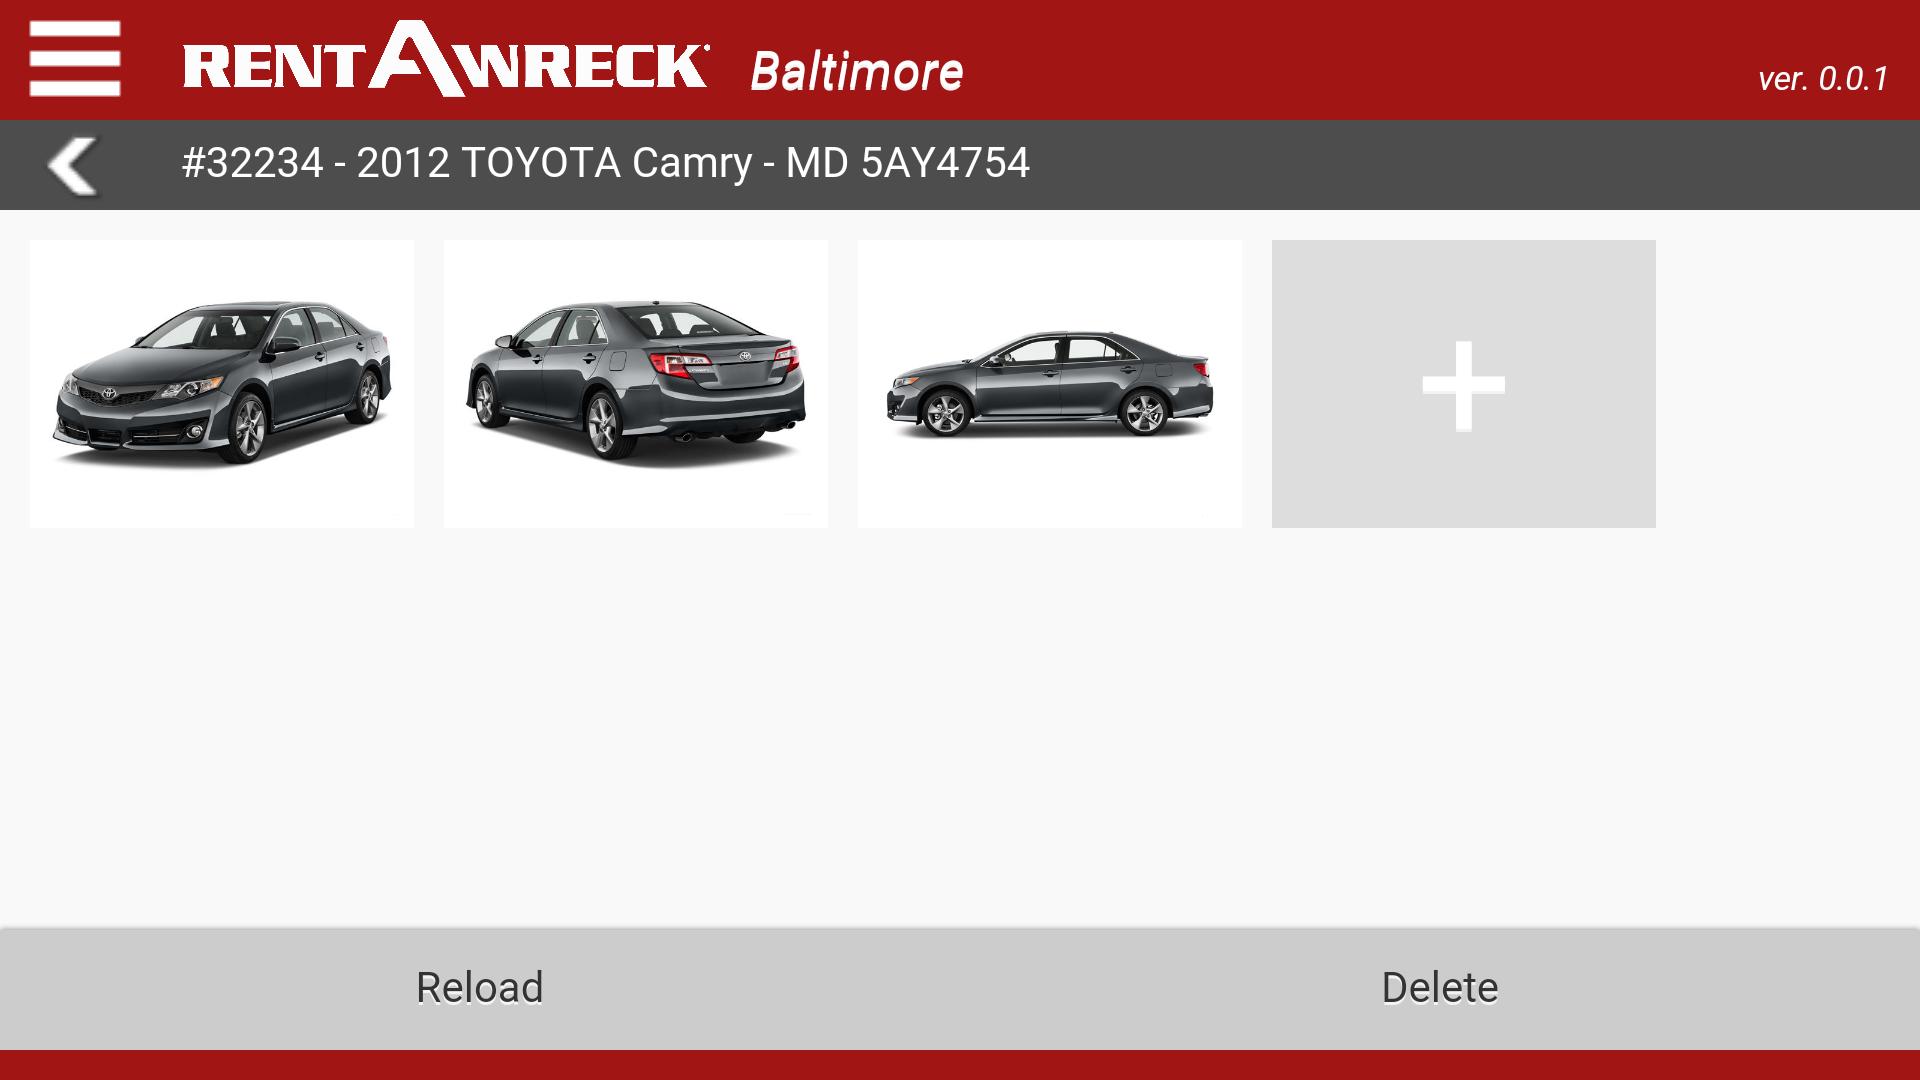Screen dimensions: 1920x1080
Task: Click the ver. 0.0.1 version text
Action: [x=1823, y=79]
